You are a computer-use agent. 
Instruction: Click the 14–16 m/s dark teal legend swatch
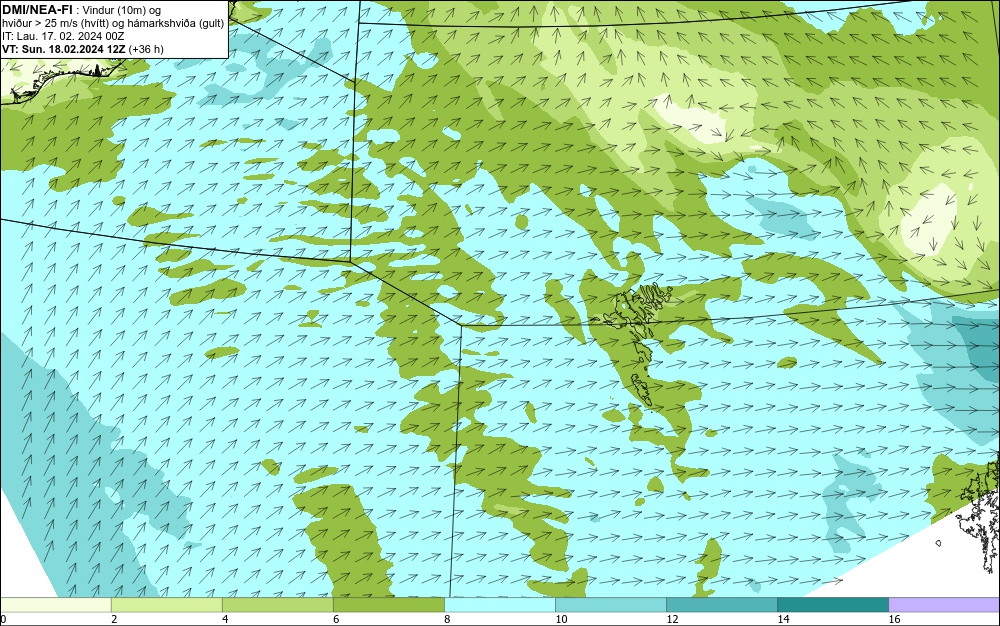832,604
